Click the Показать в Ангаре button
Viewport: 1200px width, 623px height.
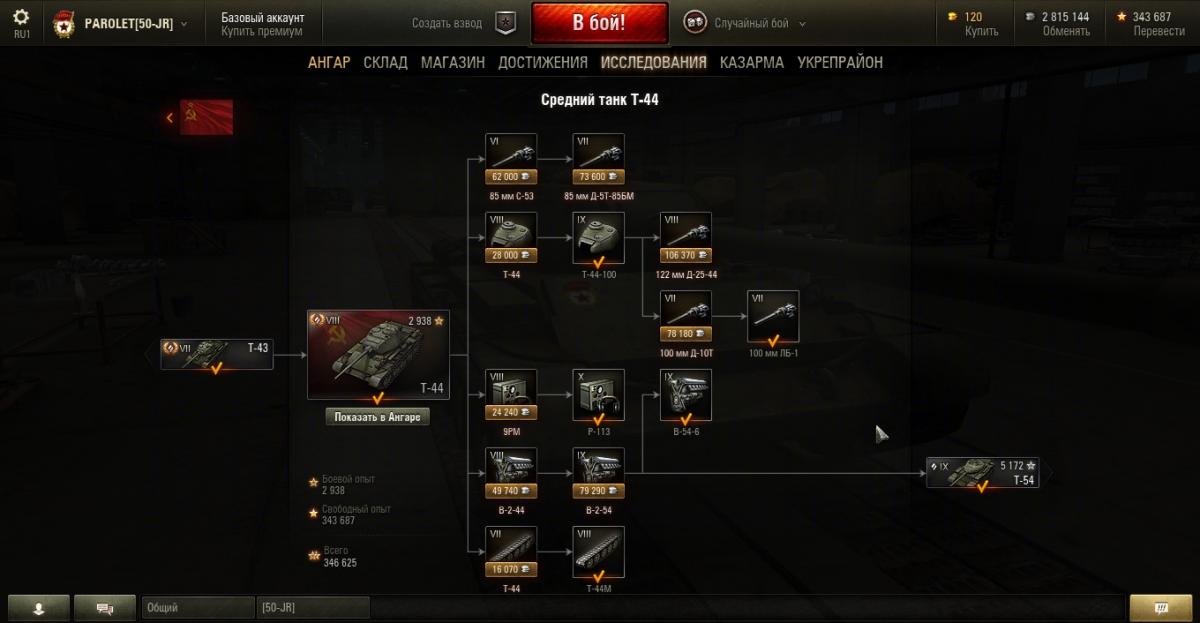[x=378, y=417]
